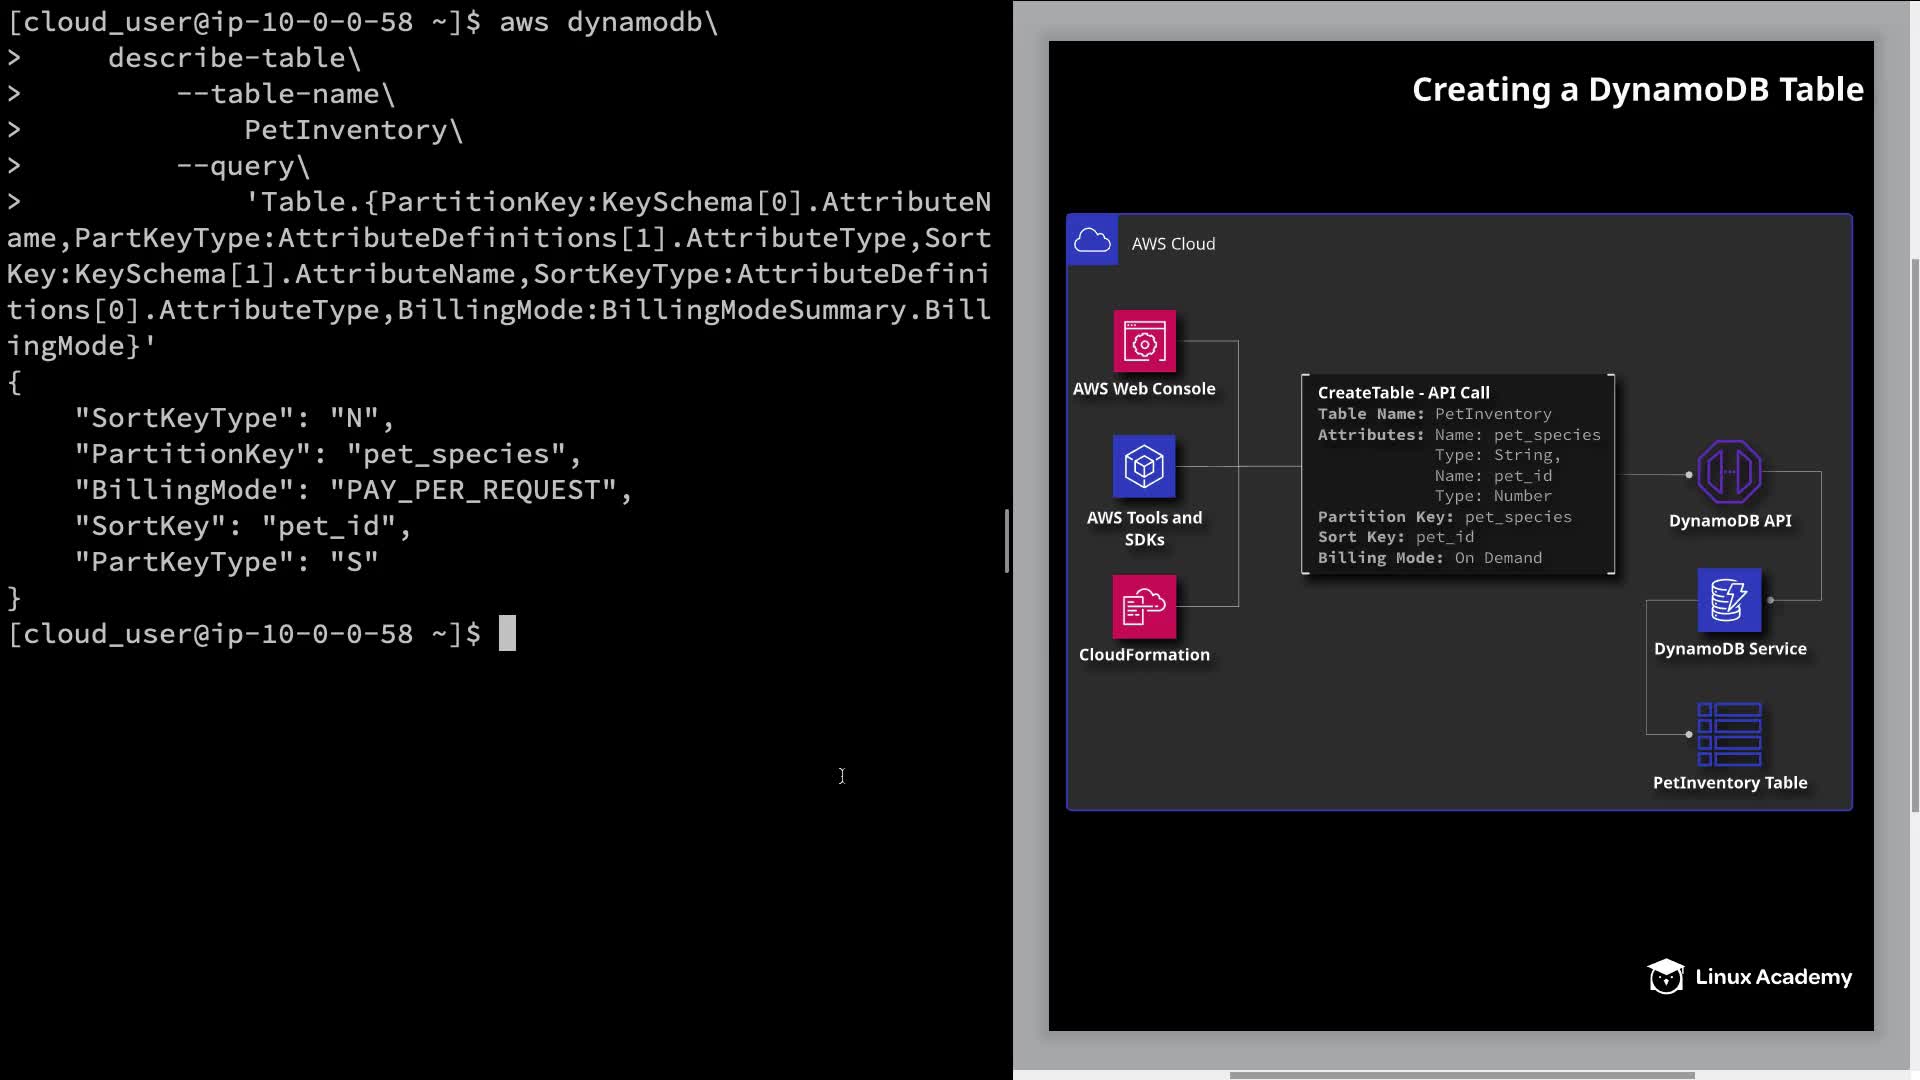
Task: Click the AWS Tools and SDKs icon
Action: pos(1144,466)
